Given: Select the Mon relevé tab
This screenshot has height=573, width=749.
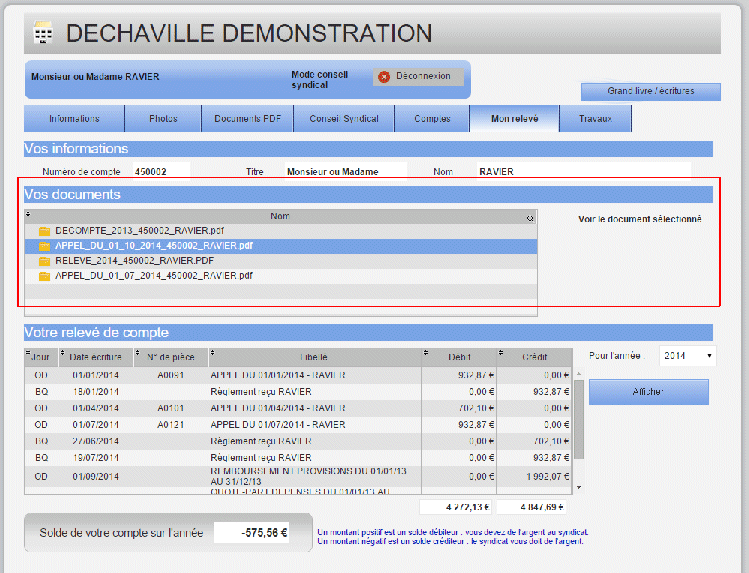Looking at the screenshot, I should pyautogui.click(x=514, y=118).
